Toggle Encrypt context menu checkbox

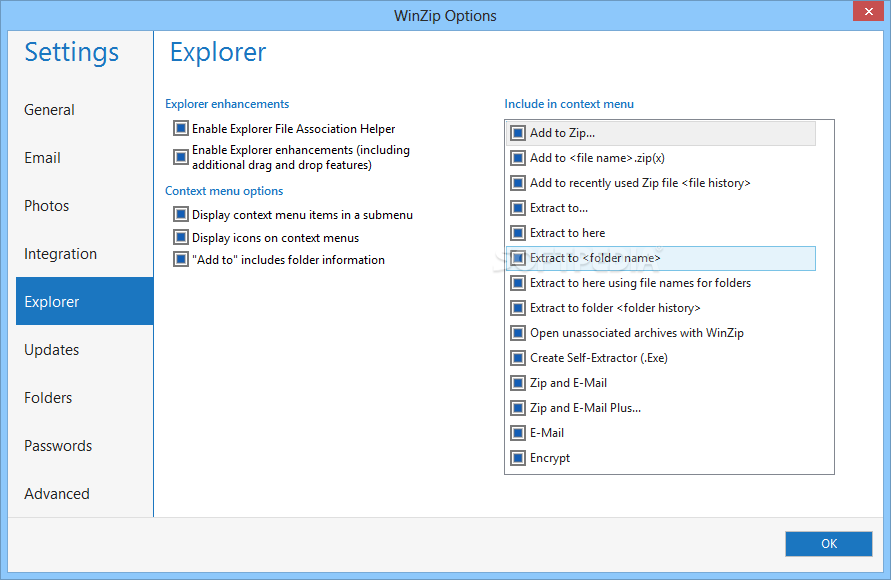coord(518,458)
